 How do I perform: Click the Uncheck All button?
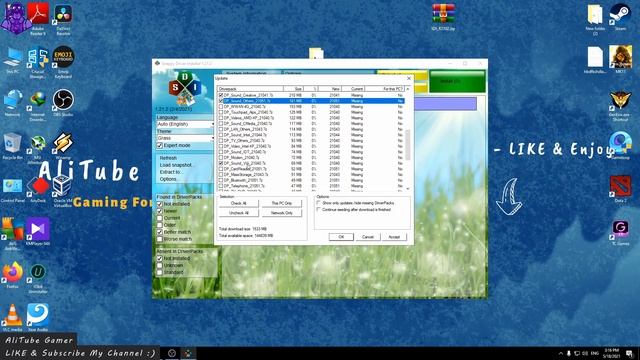pyautogui.click(x=239, y=213)
